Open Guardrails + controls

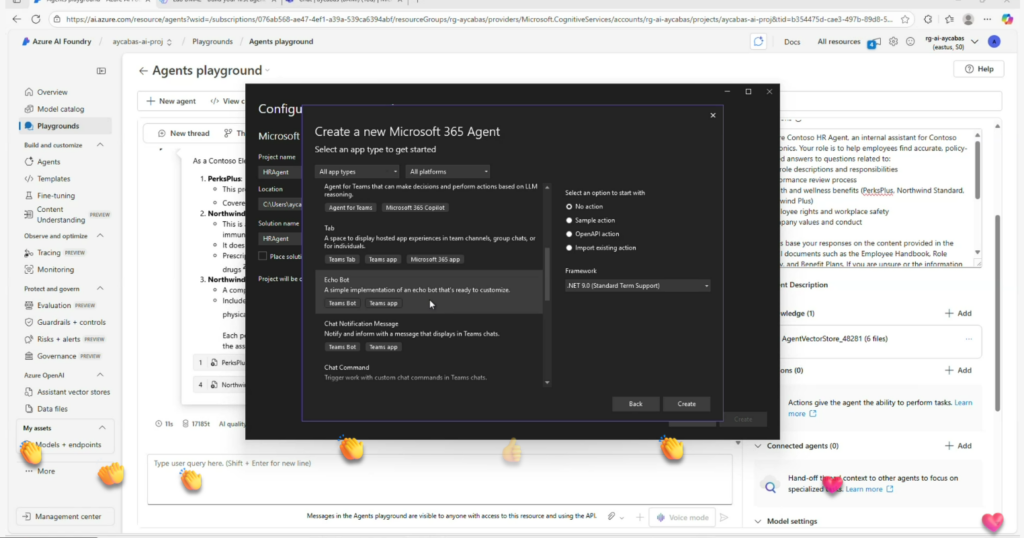[x=71, y=322]
